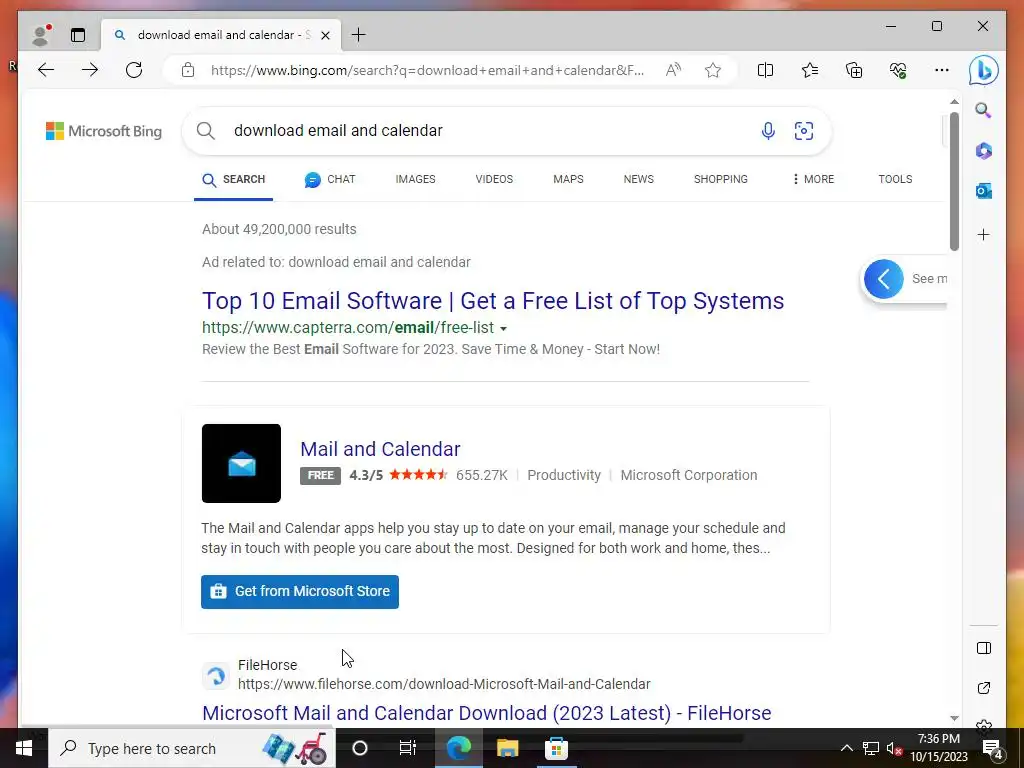Select the SEARCH results tab
Image resolution: width=1024 pixels, height=768 pixels.
(x=233, y=179)
